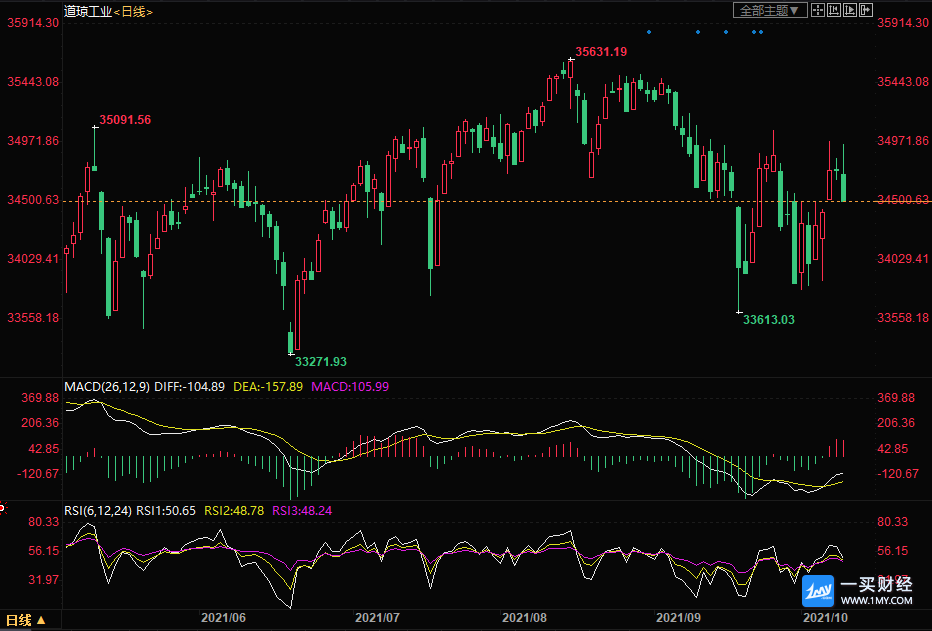Image resolution: width=932 pixels, height=631 pixels.
Task: Click the right RSI axis 56.15 value
Action: coord(893,551)
